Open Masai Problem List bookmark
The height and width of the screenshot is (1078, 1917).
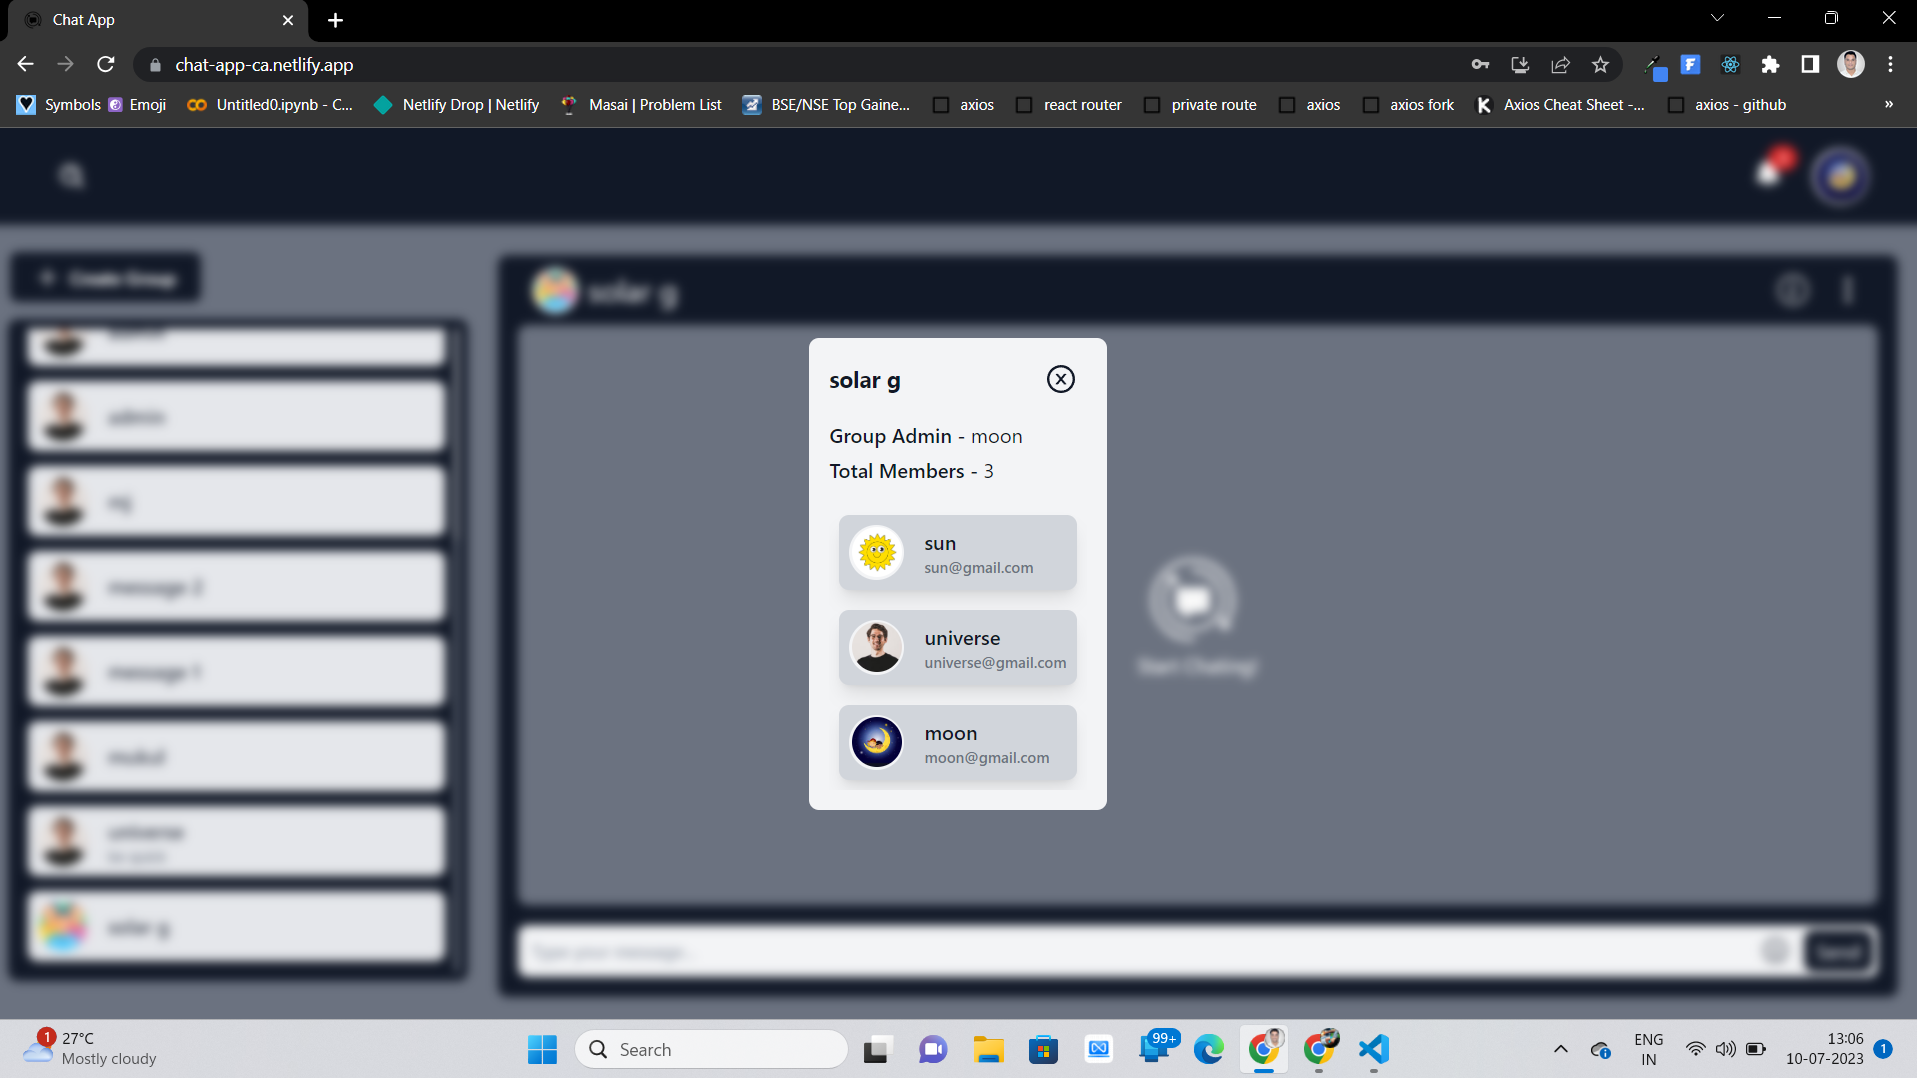(x=641, y=105)
